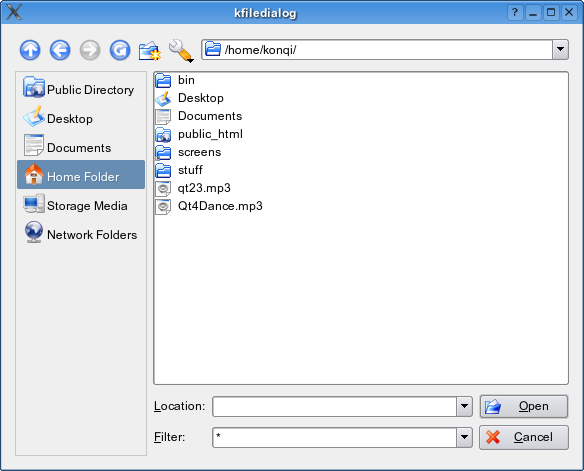Open the wrench configure menu
The height and width of the screenshot is (471, 584).
click(x=181, y=51)
